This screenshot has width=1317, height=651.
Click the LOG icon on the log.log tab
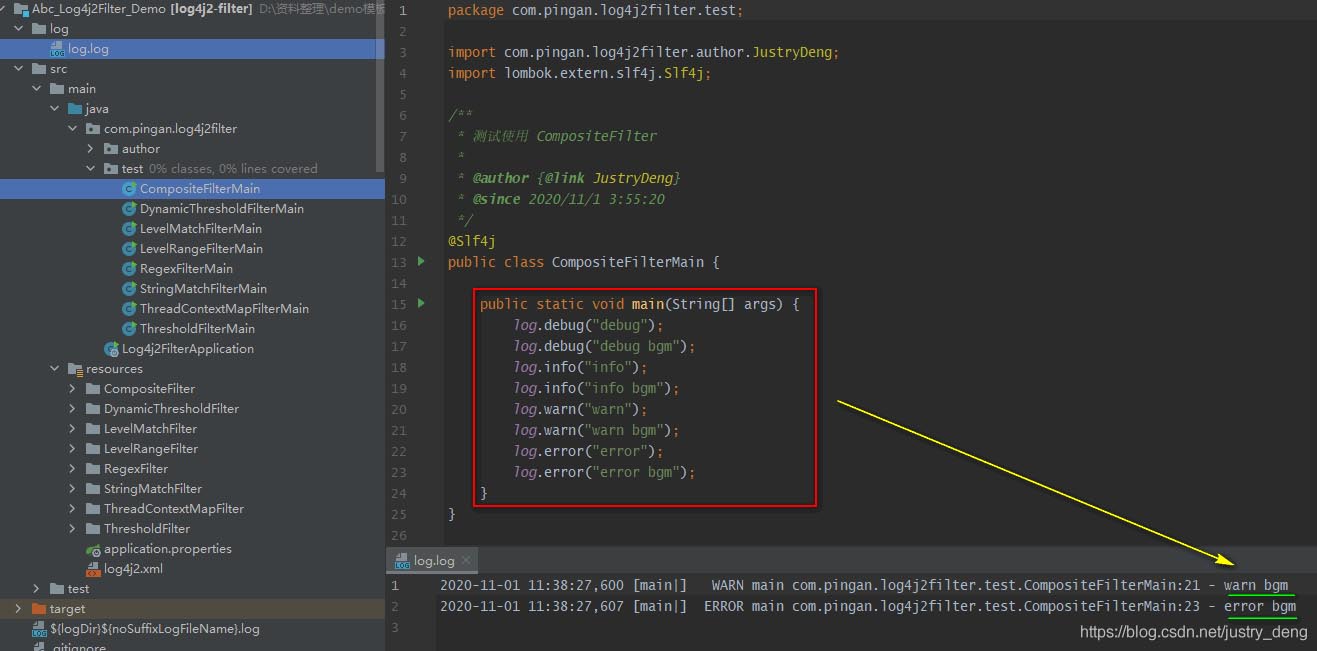(402, 561)
